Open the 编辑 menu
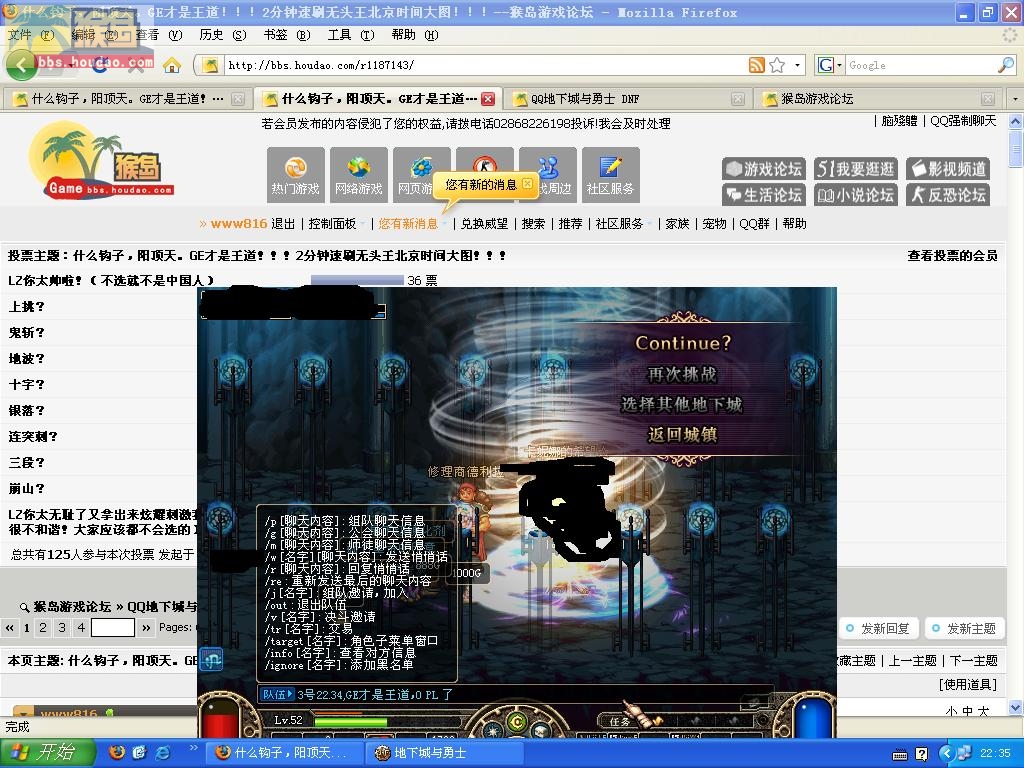 94,35
